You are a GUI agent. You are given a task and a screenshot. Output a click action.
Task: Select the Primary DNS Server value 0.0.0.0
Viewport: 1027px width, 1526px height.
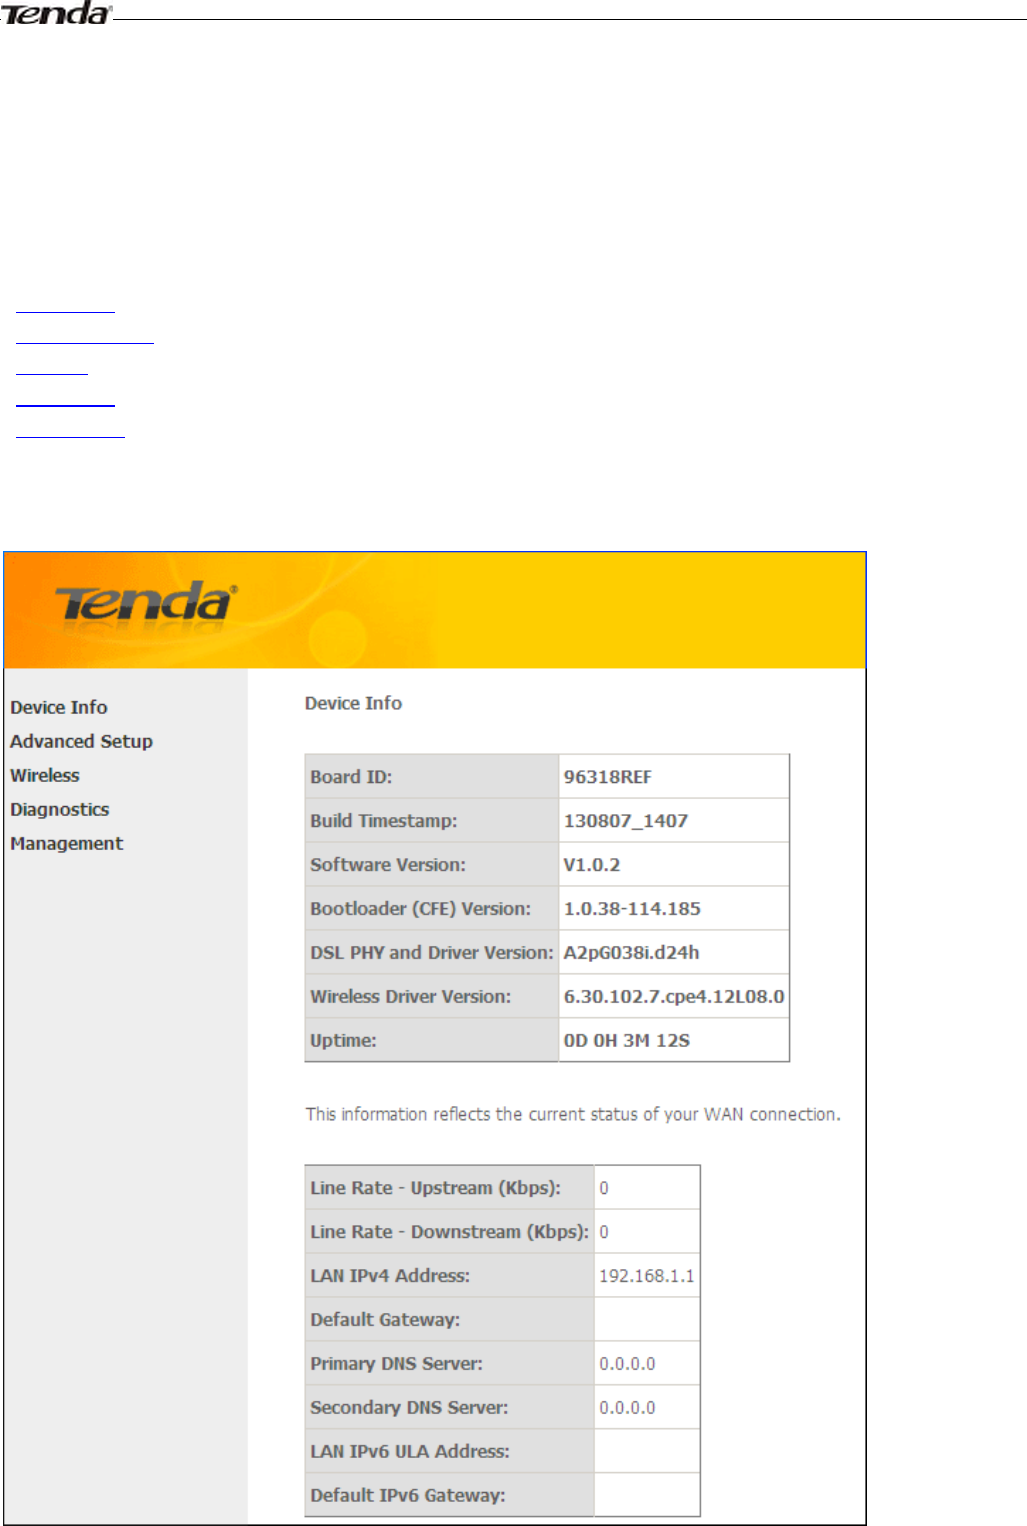[x=627, y=1364]
